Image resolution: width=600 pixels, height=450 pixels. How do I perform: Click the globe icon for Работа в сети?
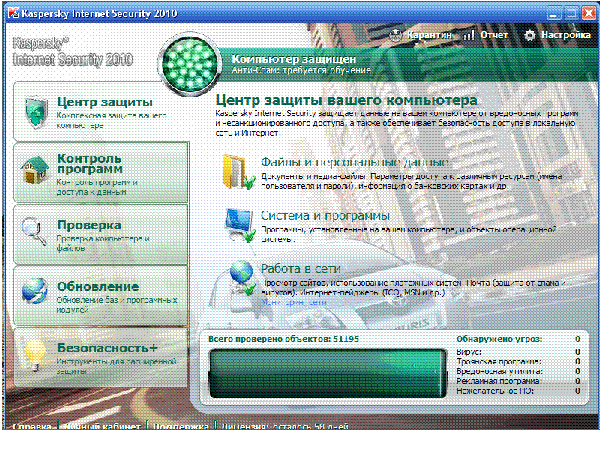pos(243,277)
